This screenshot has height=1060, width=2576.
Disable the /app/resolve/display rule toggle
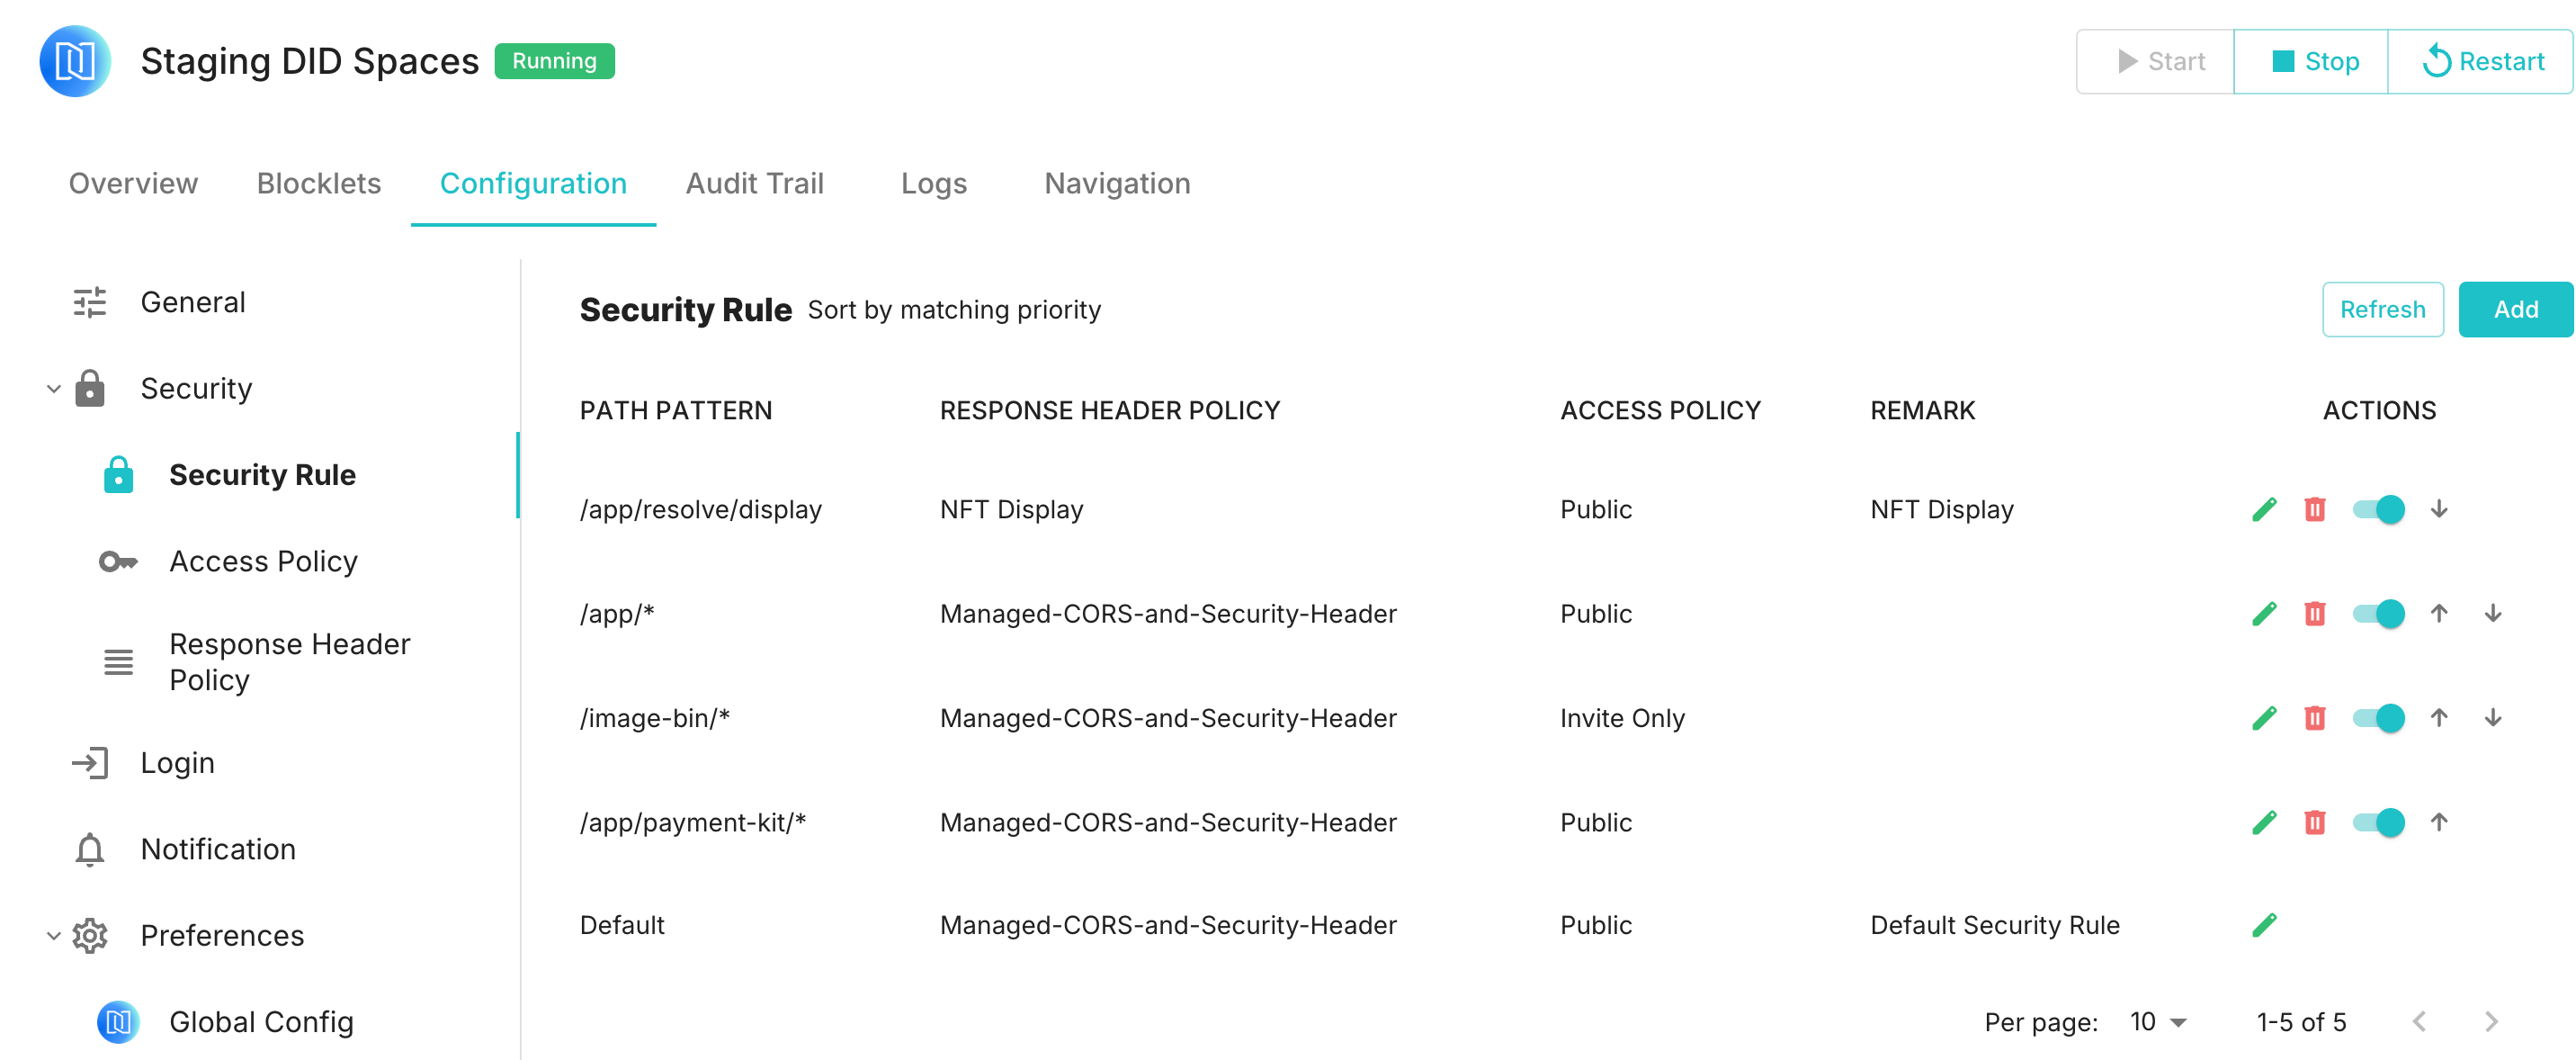(x=2378, y=509)
